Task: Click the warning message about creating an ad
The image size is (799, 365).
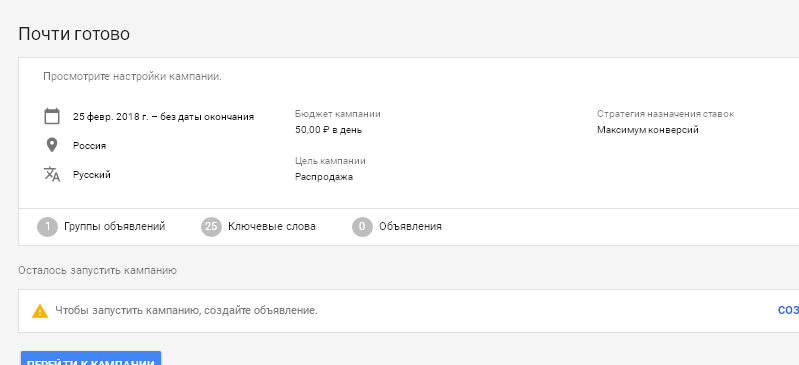Action: tap(186, 310)
